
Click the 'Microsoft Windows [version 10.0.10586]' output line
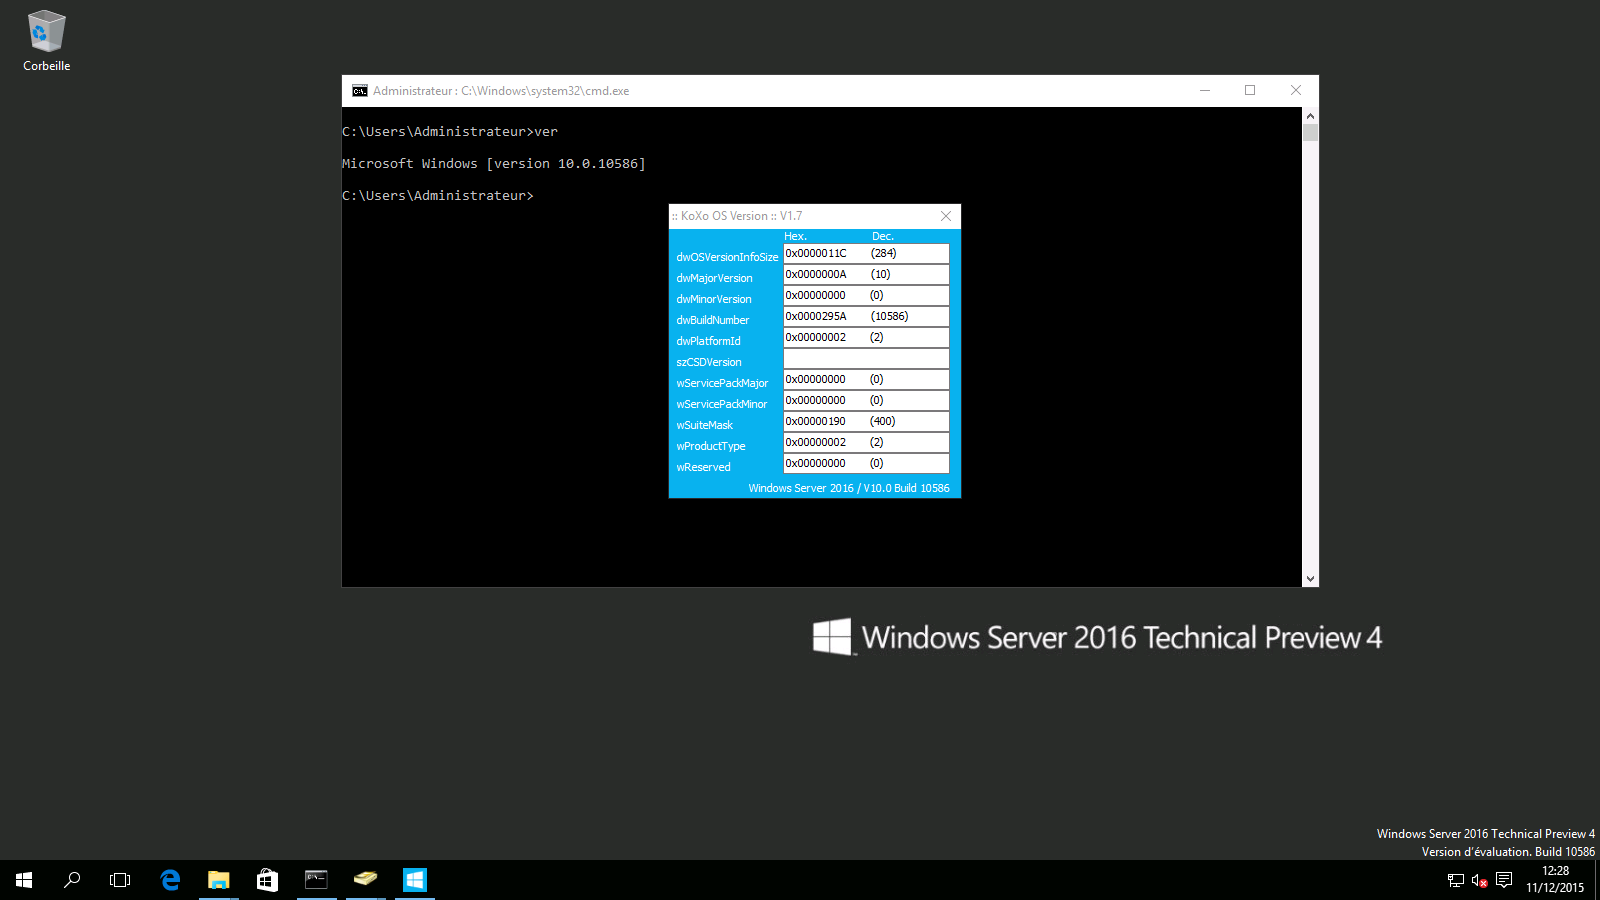click(x=494, y=164)
